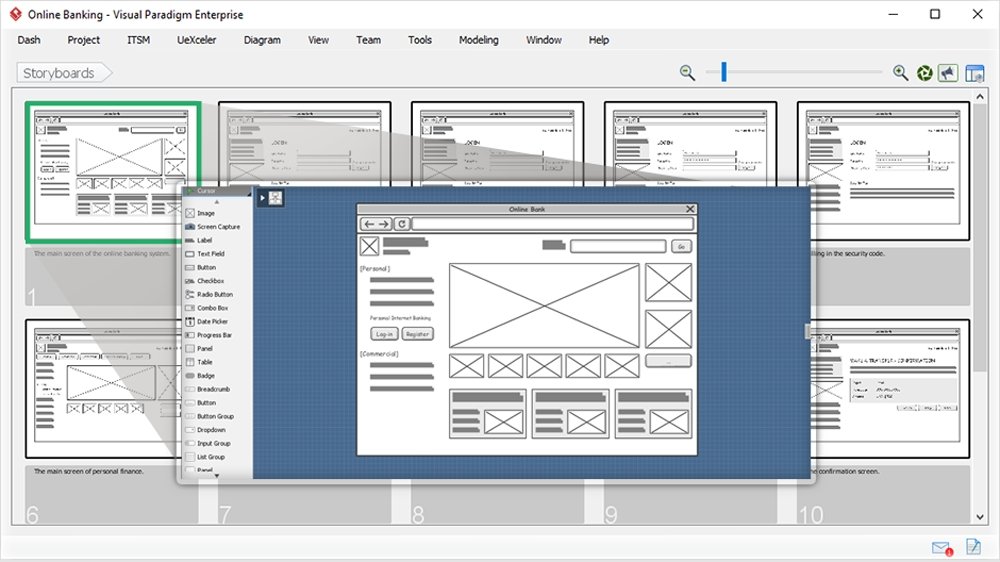Click the [Commercial] label in the wireframe
Screen dimensions: 1000x562
coord(379,353)
